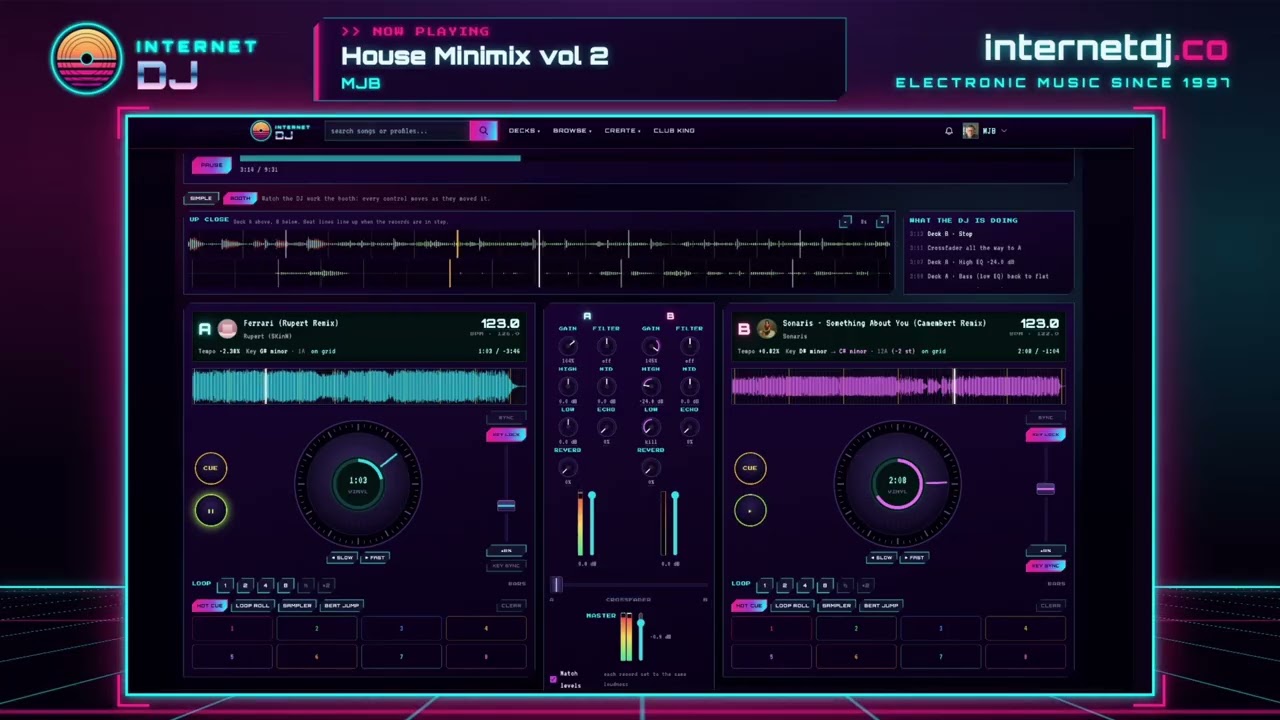Click the Deck A jog wheel
Viewport: 1280px width, 720px height.
coord(358,484)
